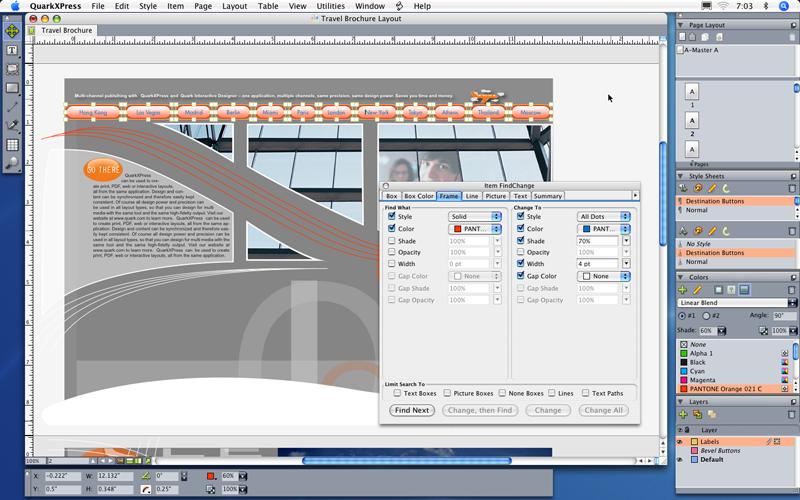Select the Picture Content tool
The image size is (800, 500).
pos(12,69)
